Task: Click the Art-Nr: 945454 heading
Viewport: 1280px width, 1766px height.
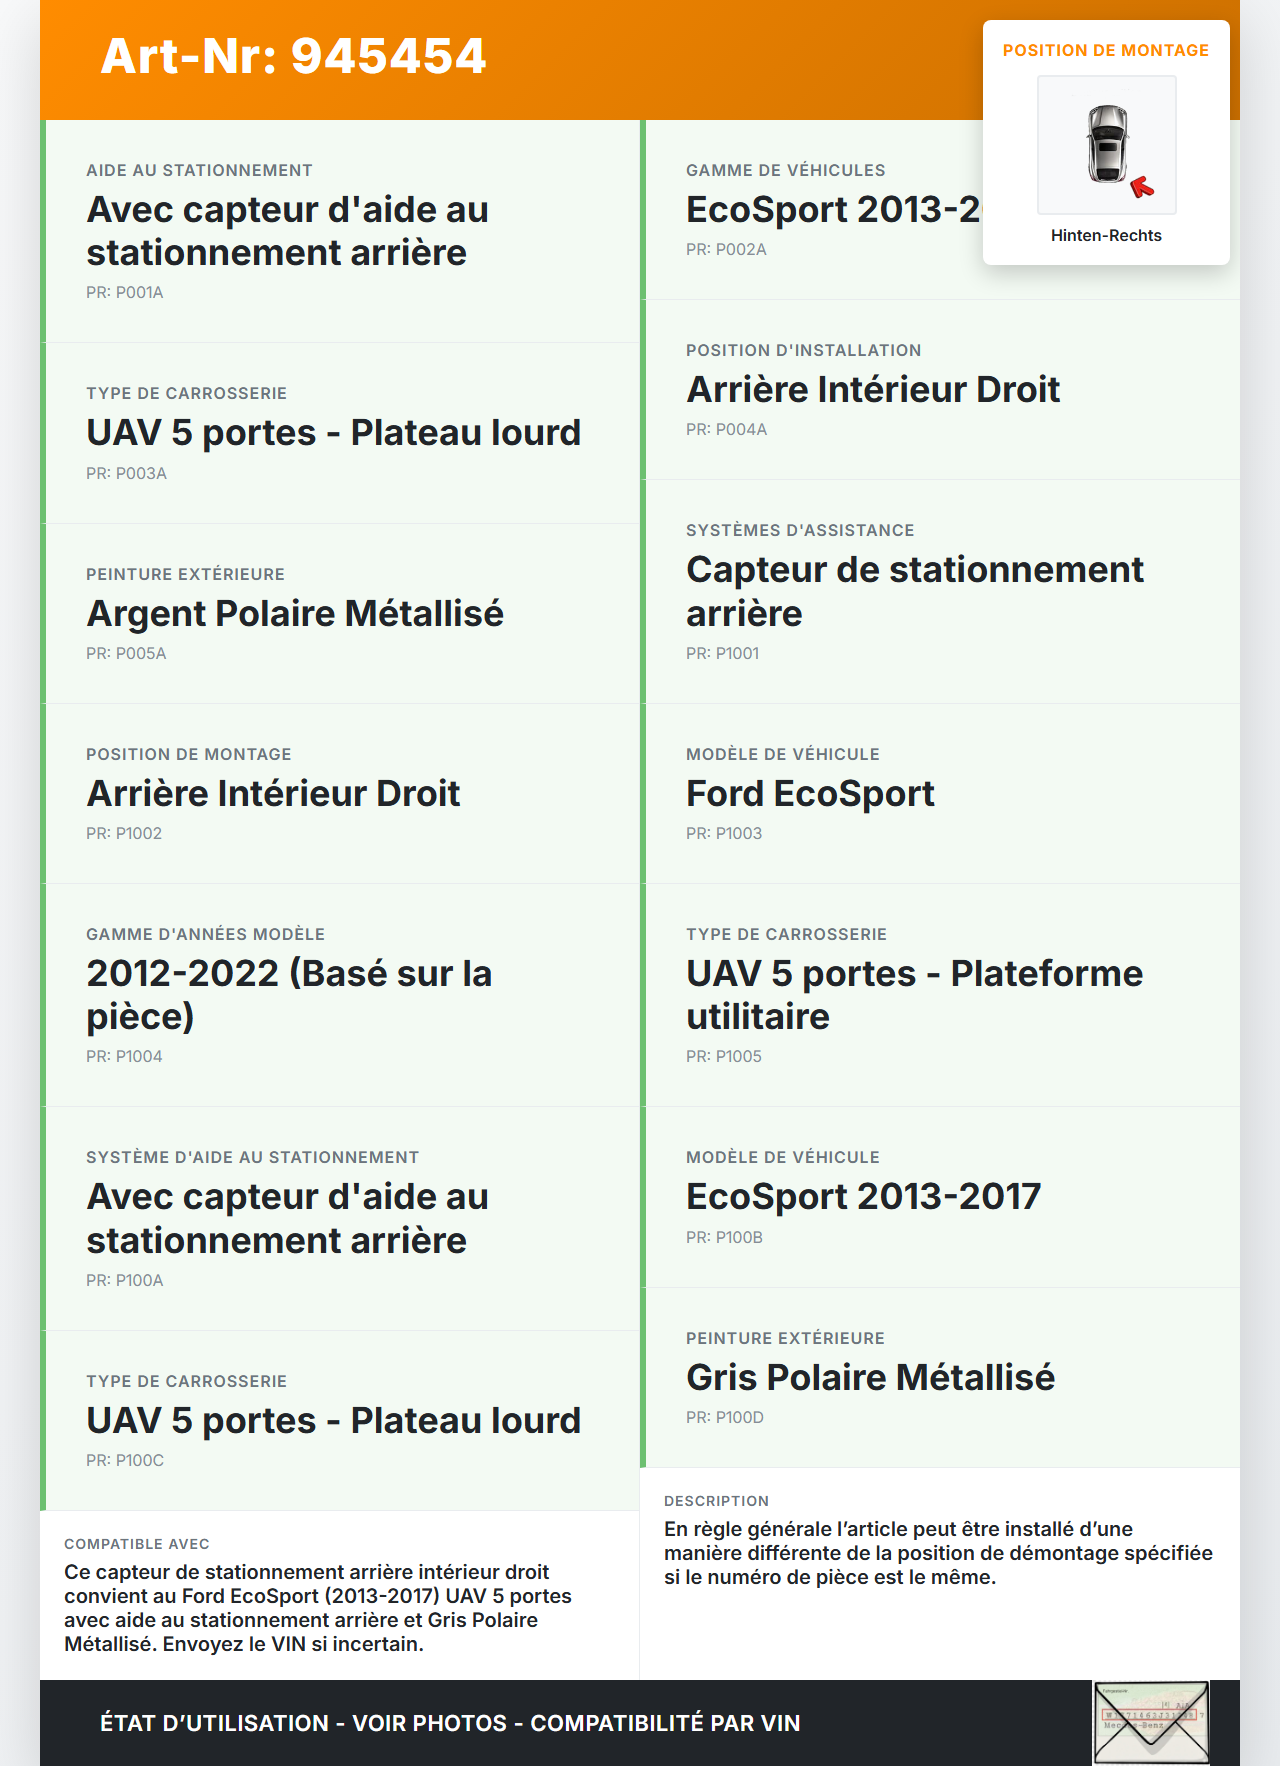Action: pyautogui.click(x=293, y=56)
